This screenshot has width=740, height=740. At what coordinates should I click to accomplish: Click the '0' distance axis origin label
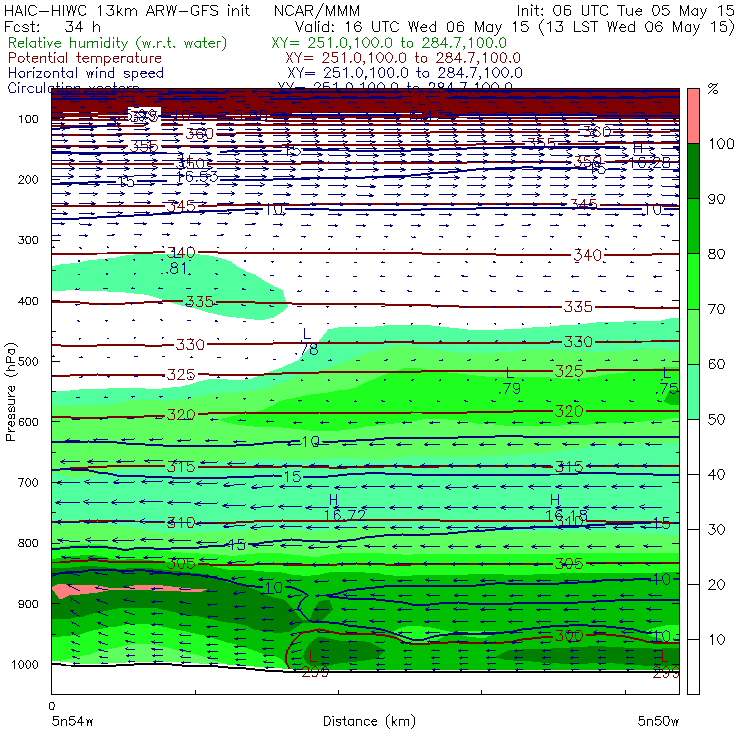click(x=52, y=706)
